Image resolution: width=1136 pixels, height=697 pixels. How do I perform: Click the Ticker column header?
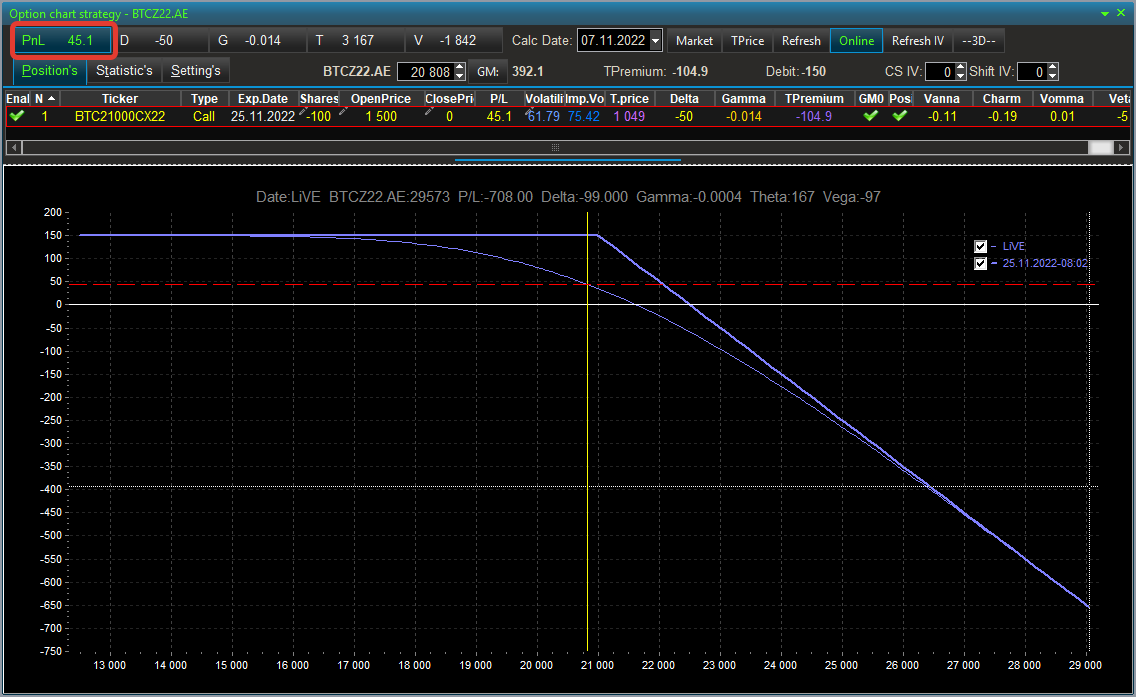pos(120,99)
